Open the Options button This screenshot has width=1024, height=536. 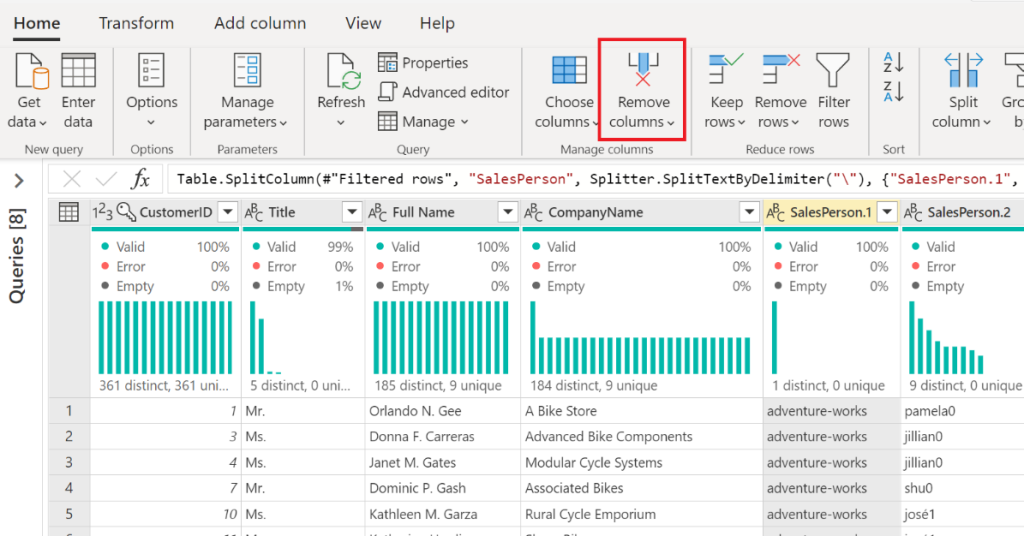[x=152, y=91]
